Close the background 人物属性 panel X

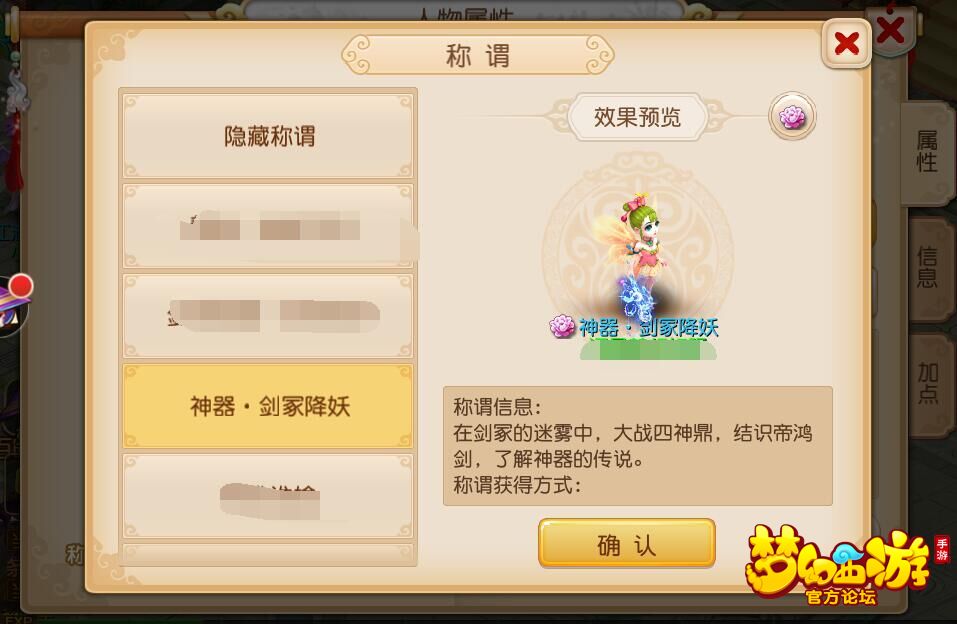890,29
